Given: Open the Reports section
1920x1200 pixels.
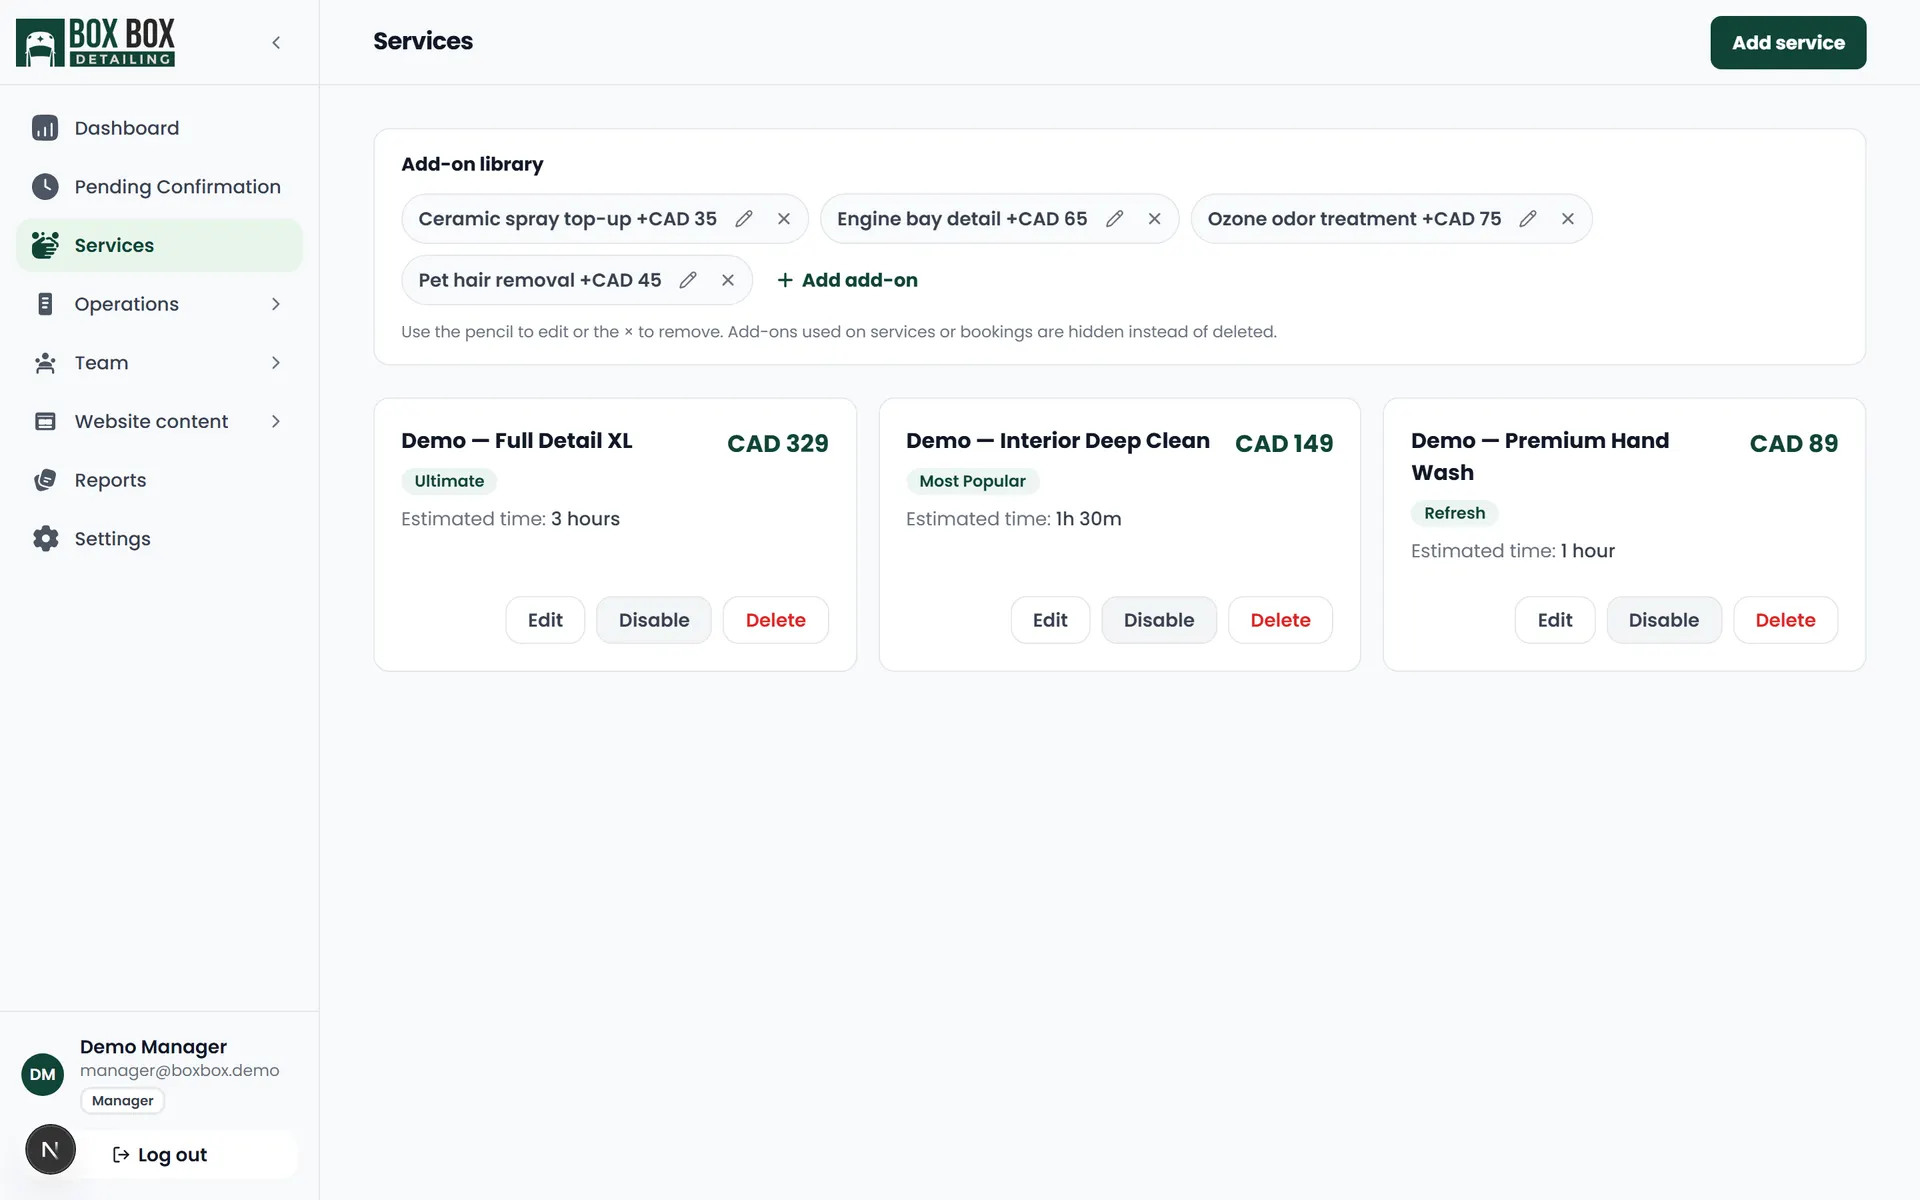Looking at the screenshot, I should pos(159,480).
